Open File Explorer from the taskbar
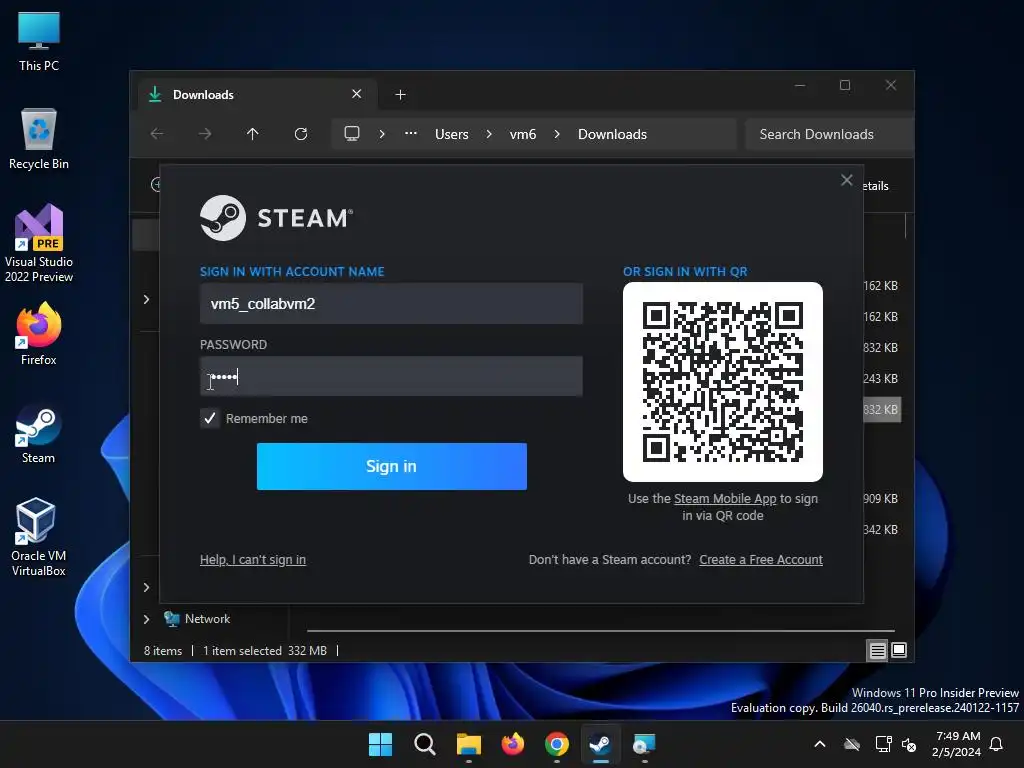This screenshot has height=768, width=1024. click(x=468, y=744)
